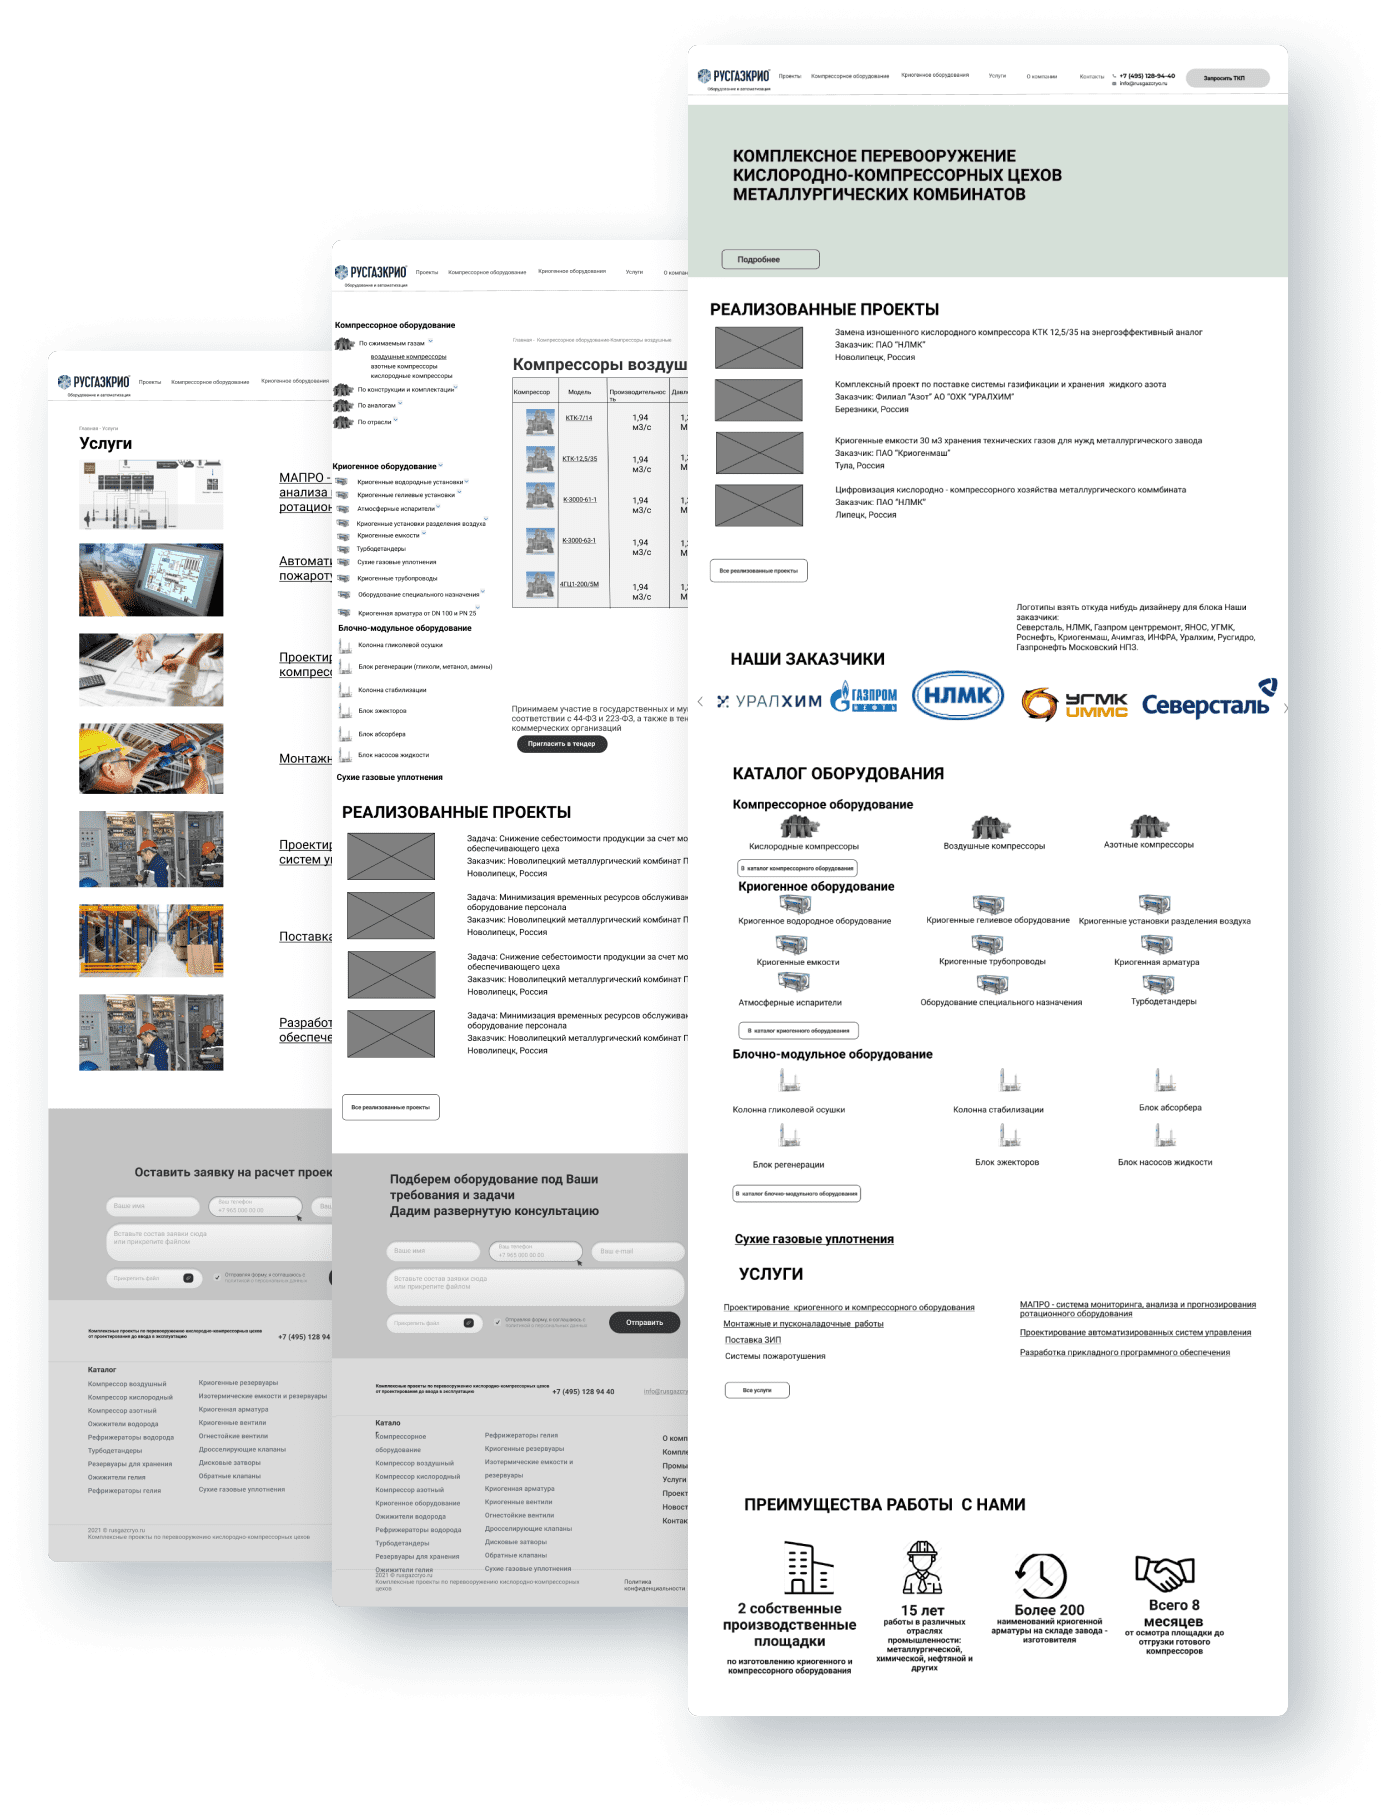The height and width of the screenshot is (1819, 1388).
Task: Click the Блок абсорбера icon on the front page
Action: (1164, 1081)
